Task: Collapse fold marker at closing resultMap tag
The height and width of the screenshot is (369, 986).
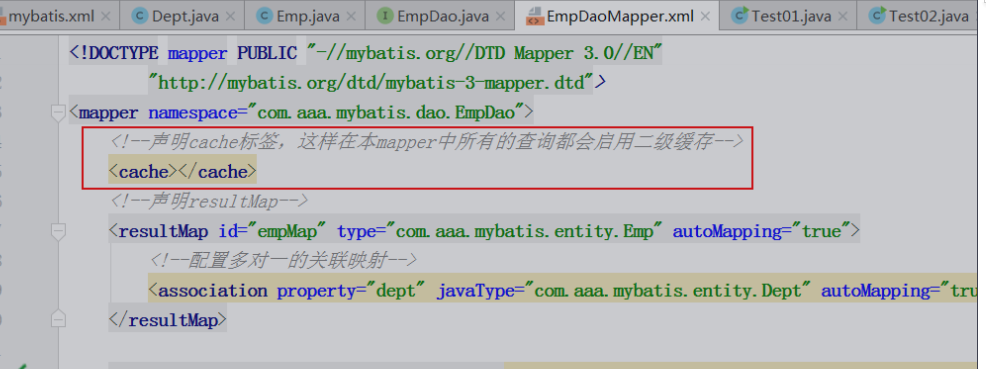Action: (58, 319)
